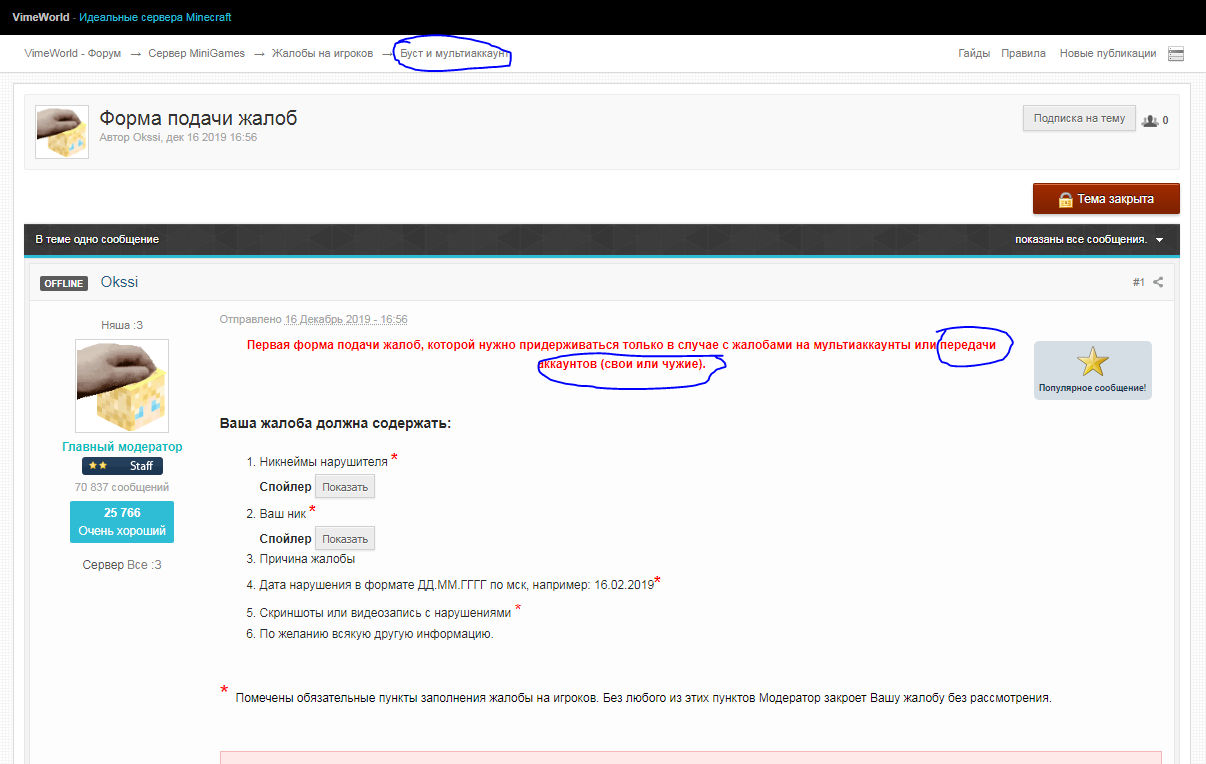Open the Буст и мультиаккаунт breadcrumb
Image resolution: width=1206 pixels, height=764 pixels.
coord(454,54)
